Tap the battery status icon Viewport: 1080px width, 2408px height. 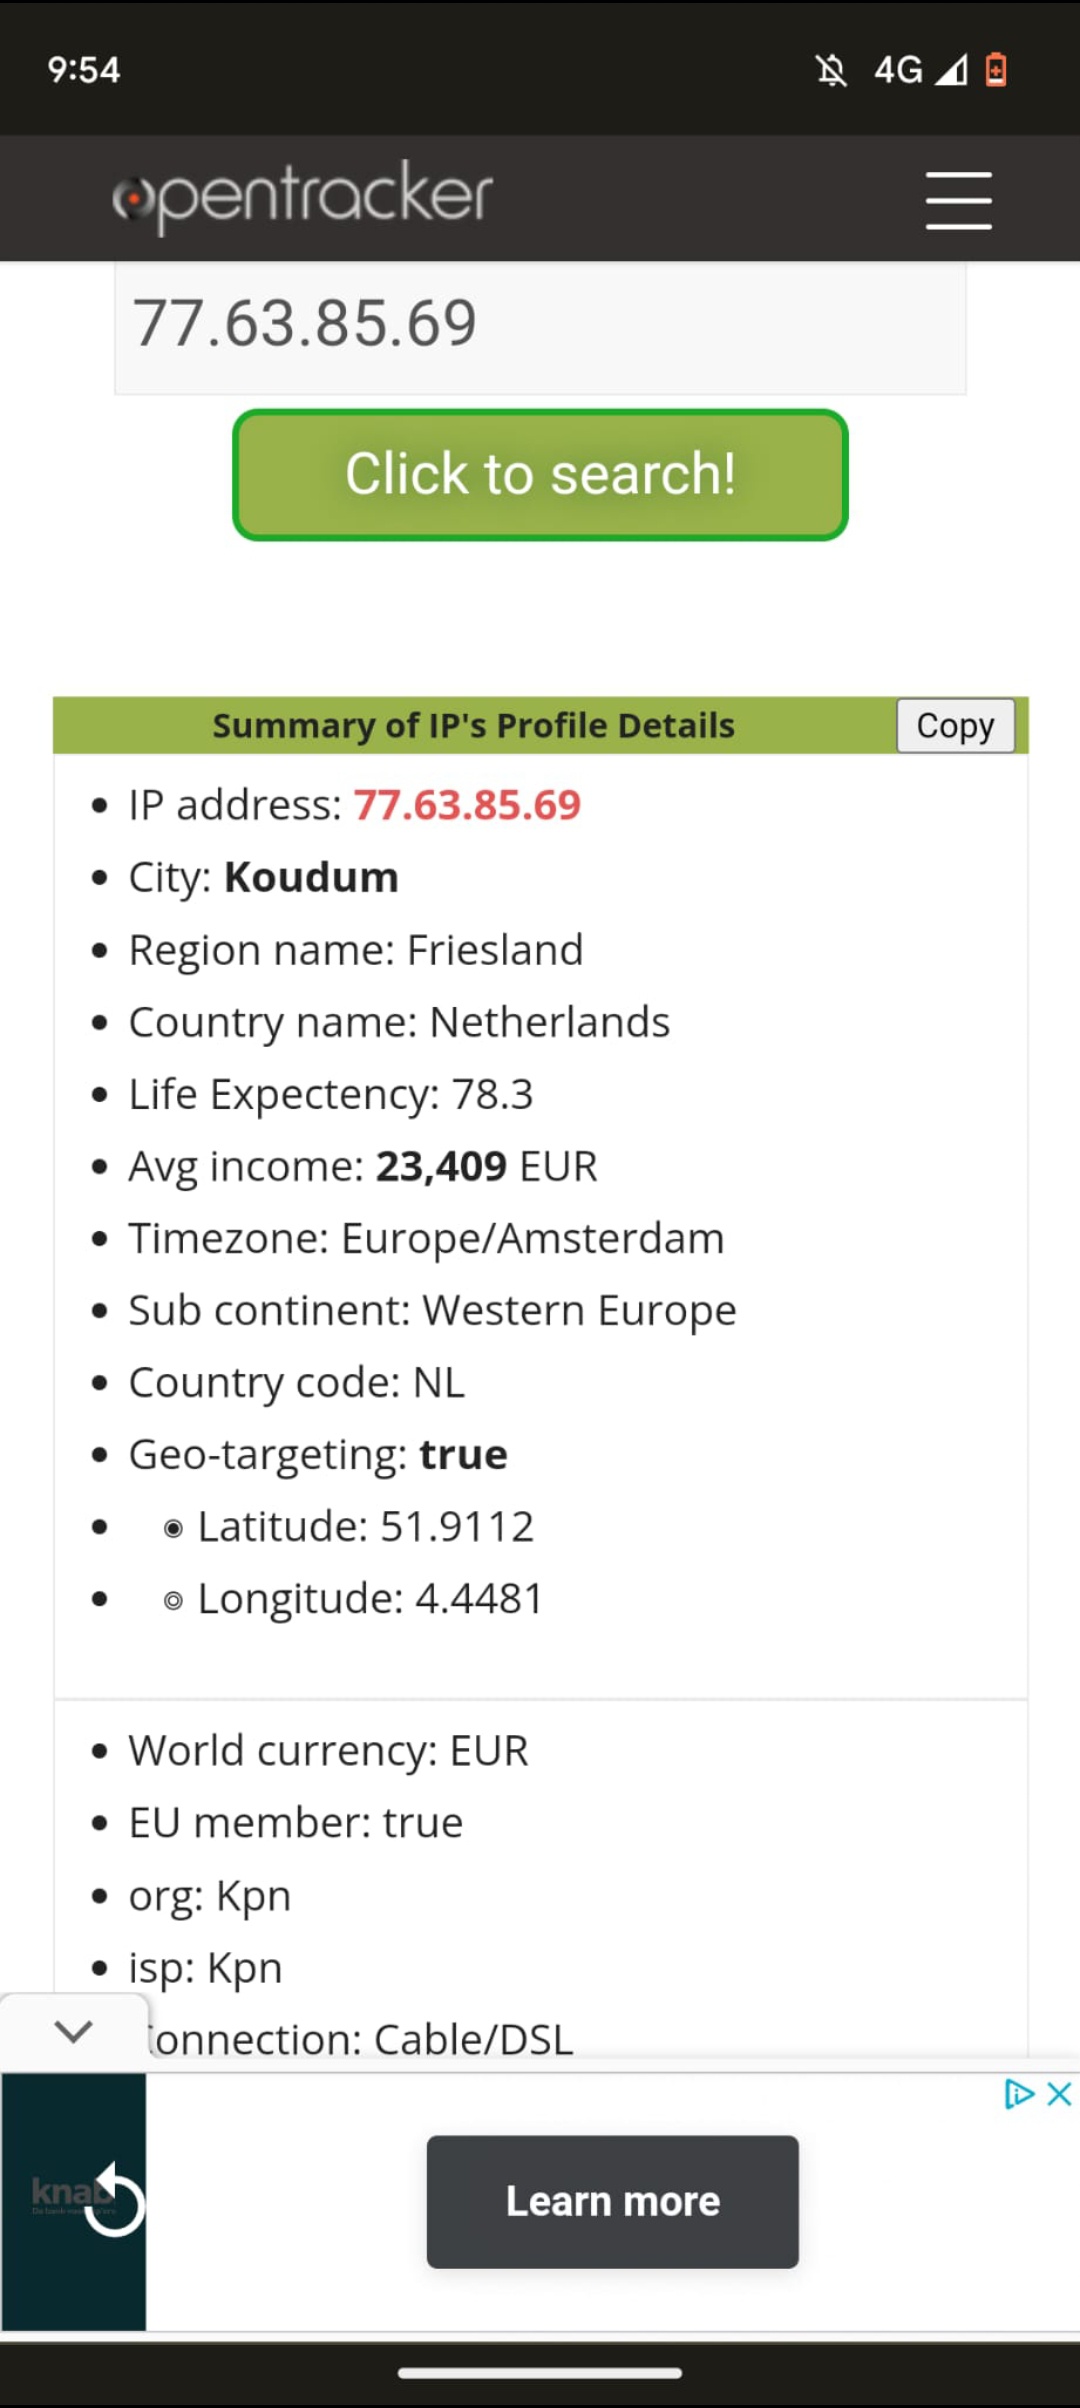click(996, 70)
